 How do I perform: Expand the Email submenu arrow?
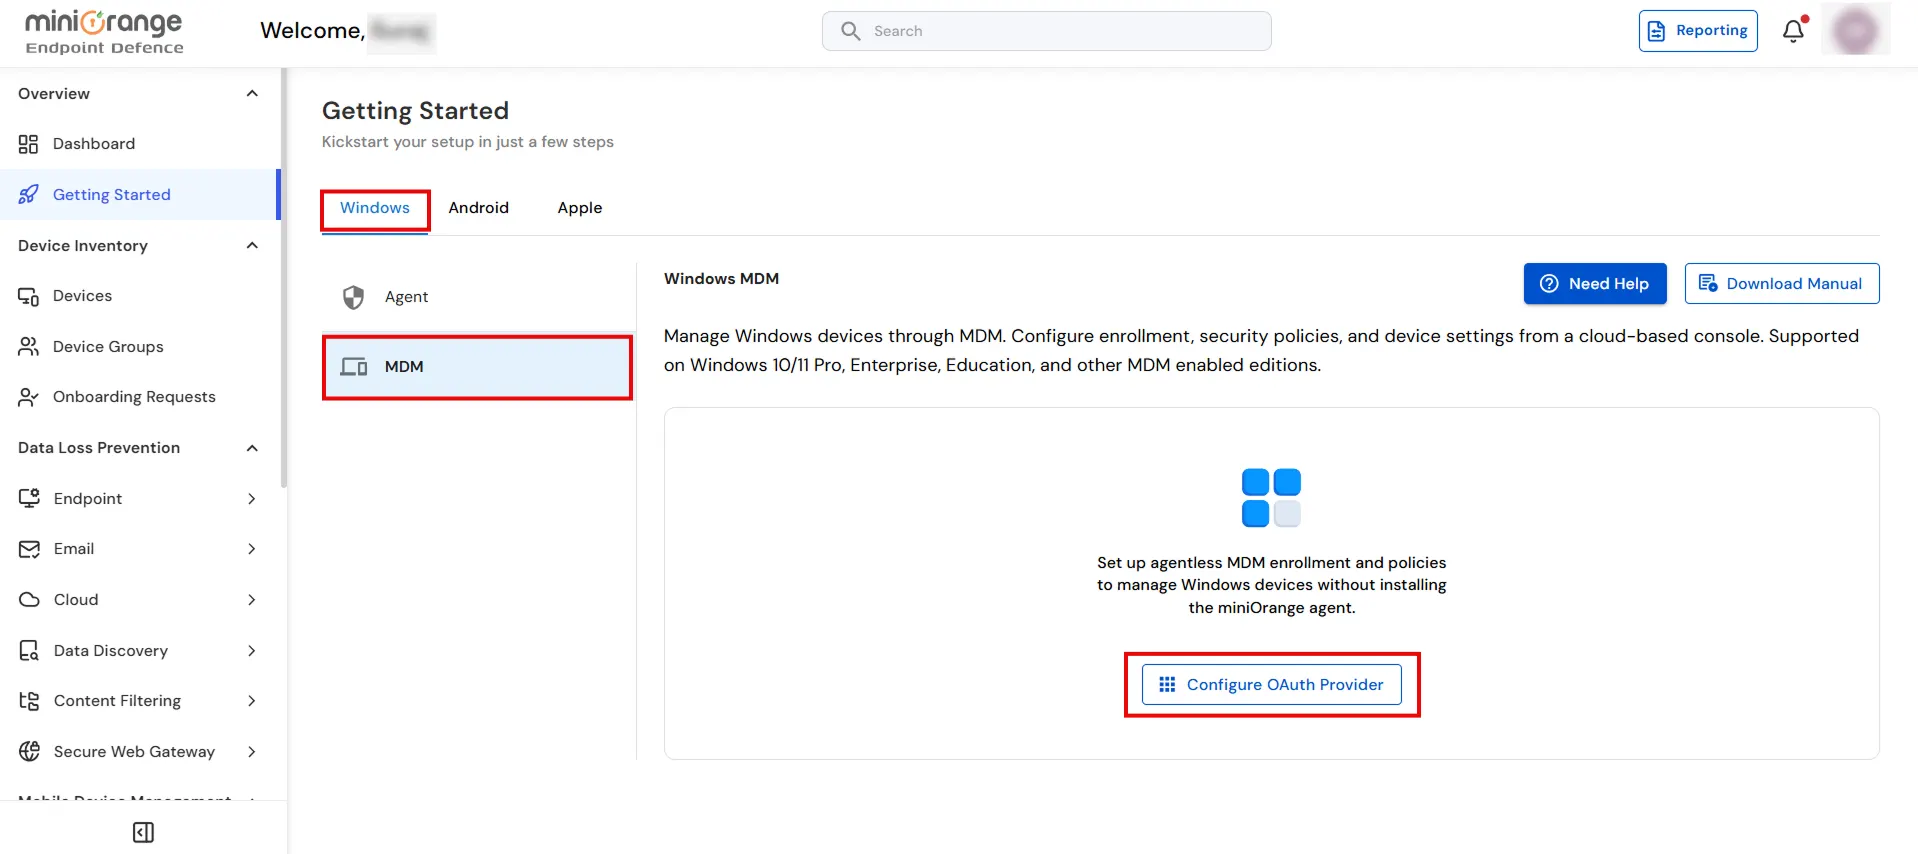point(251,549)
